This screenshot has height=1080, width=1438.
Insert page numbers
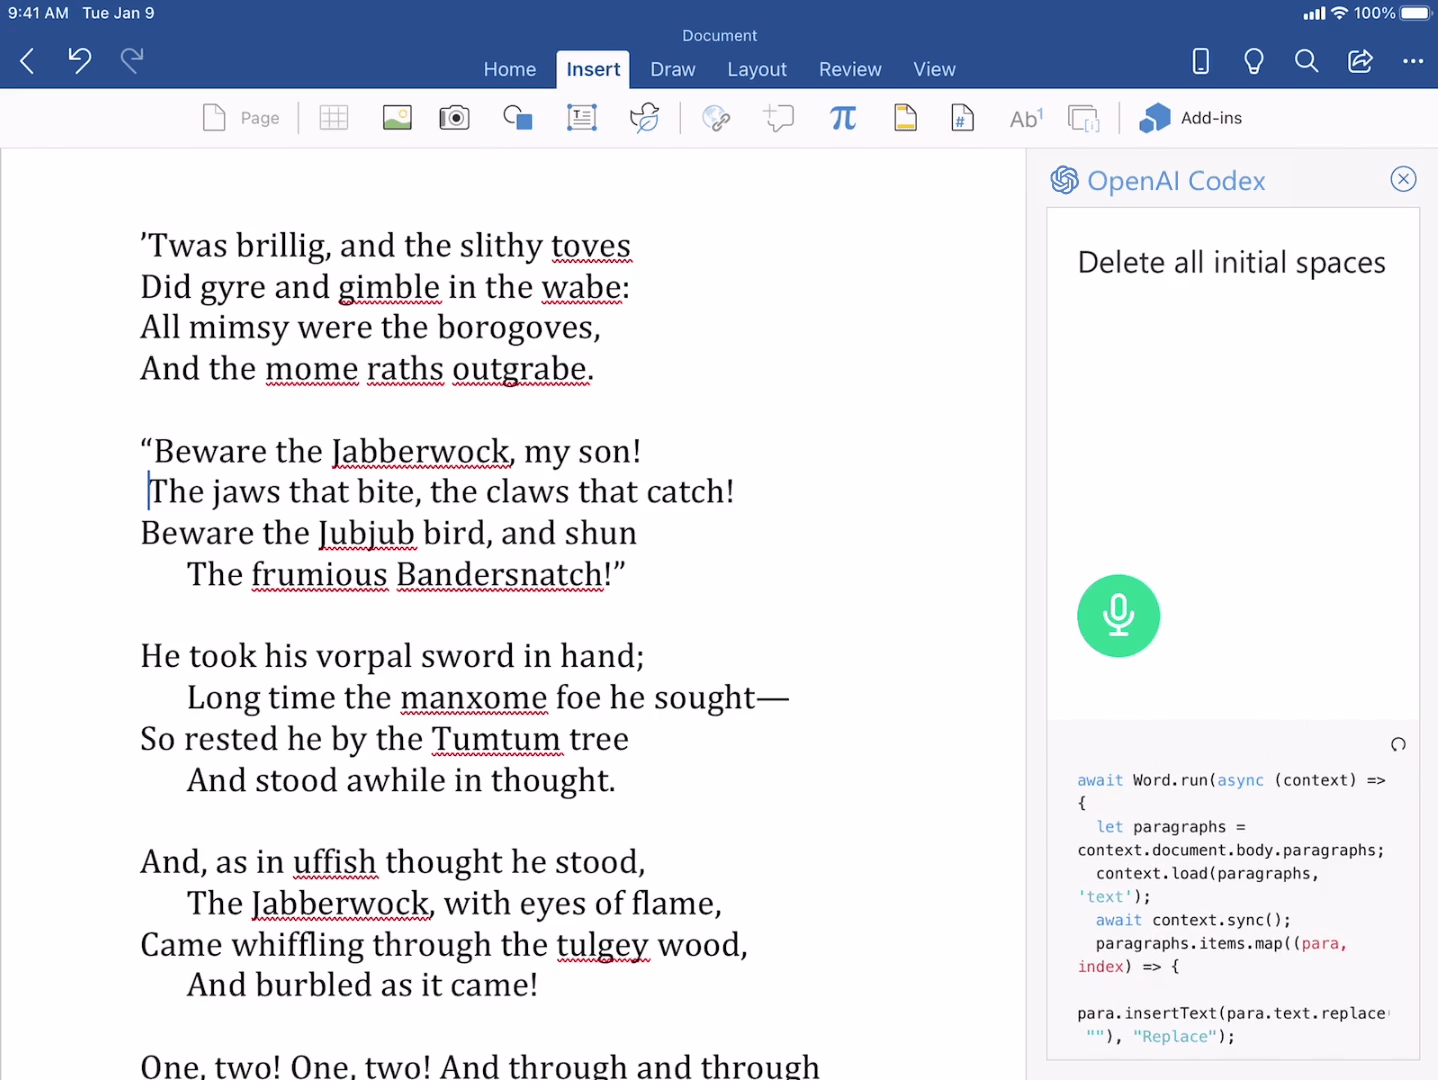coord(962,118)
